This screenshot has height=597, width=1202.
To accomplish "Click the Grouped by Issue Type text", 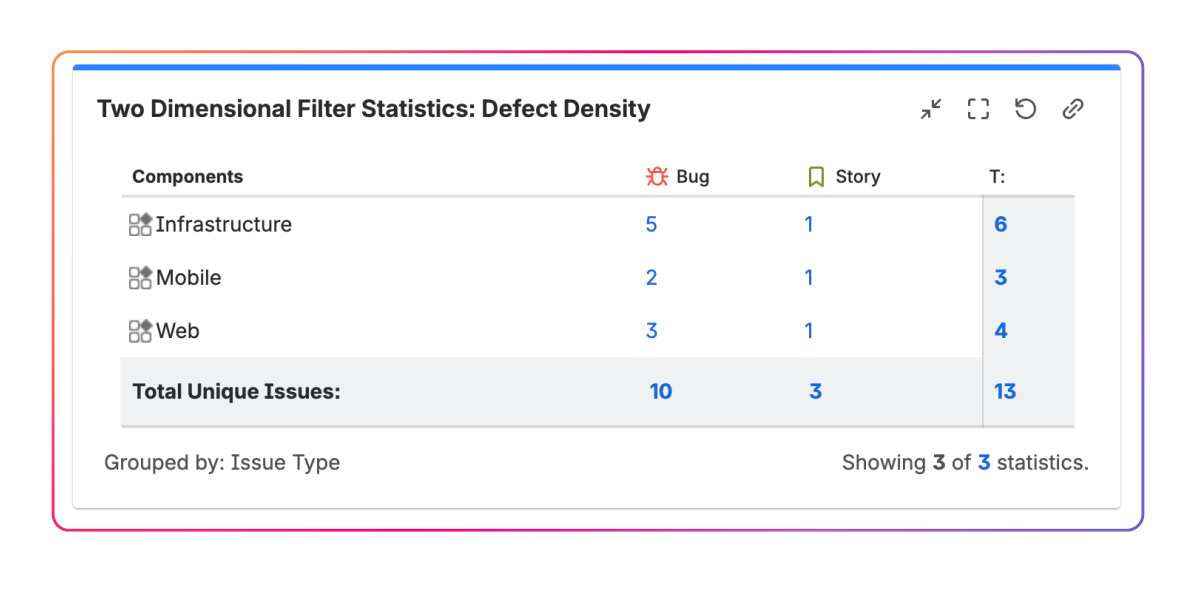I will (x=221, y=462).
